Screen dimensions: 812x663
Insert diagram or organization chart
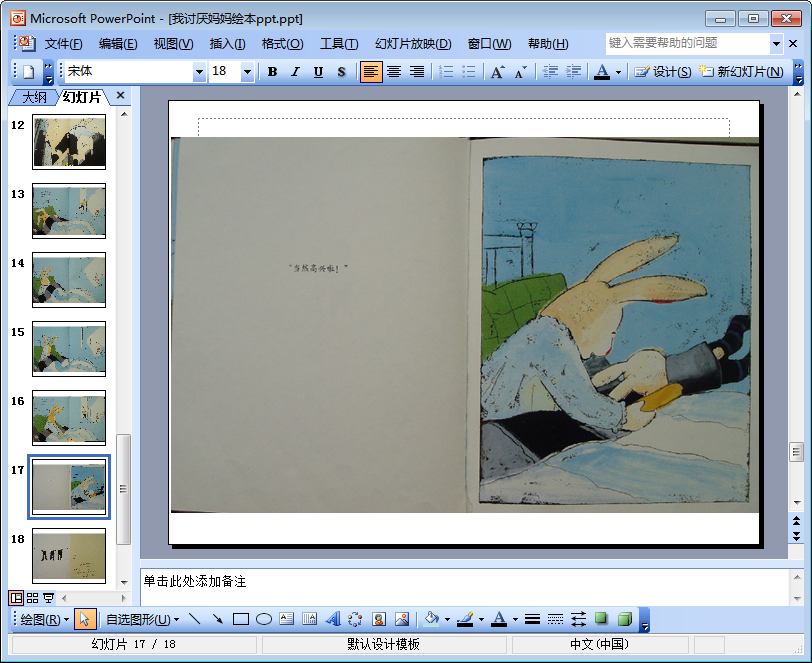pyautogui.click(x=355, y=619)
